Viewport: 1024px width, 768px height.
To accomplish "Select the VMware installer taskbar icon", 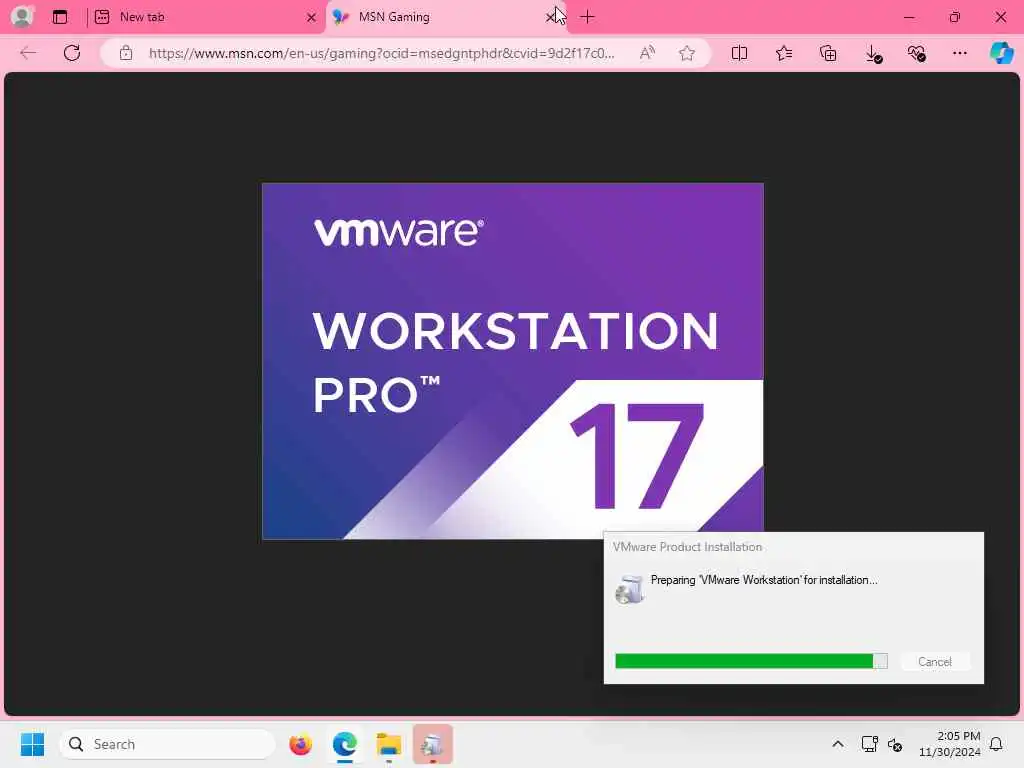I will pos(432,744).
